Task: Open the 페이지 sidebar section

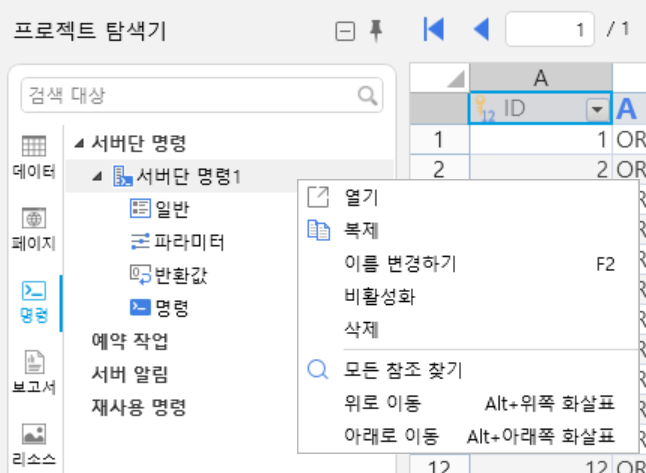Action: point(34,229)
